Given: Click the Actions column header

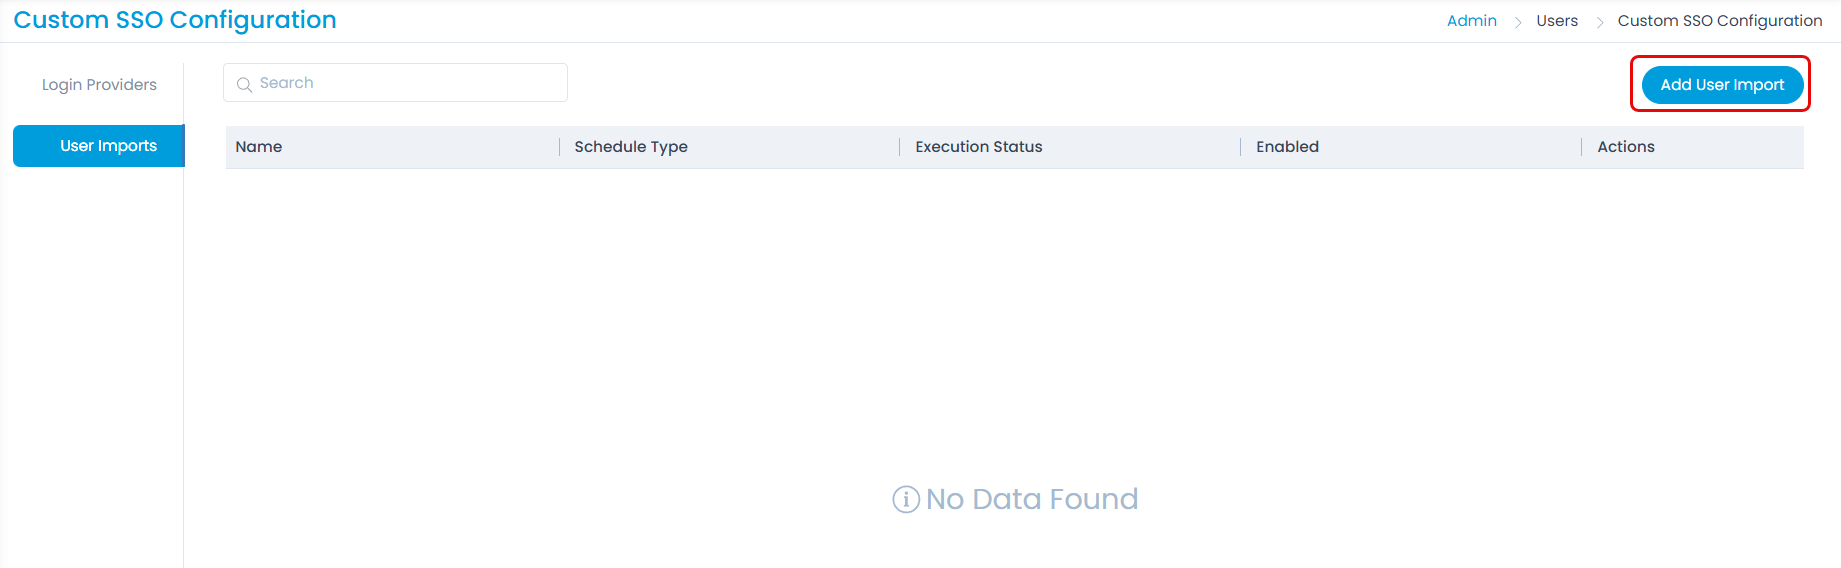Looking at the screenshot, I should [x=1625, y=147].
